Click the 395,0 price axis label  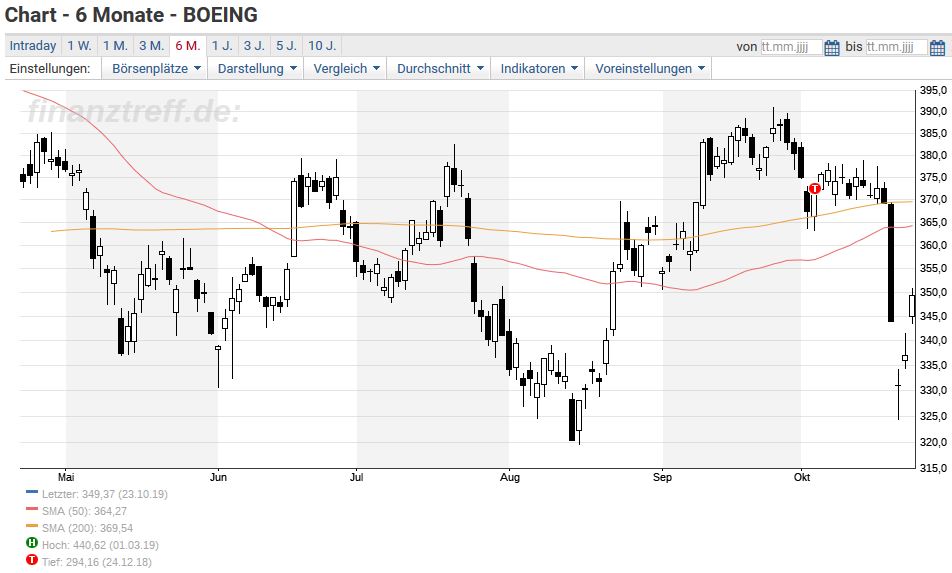pyautogui.click(x=933, y=90)
